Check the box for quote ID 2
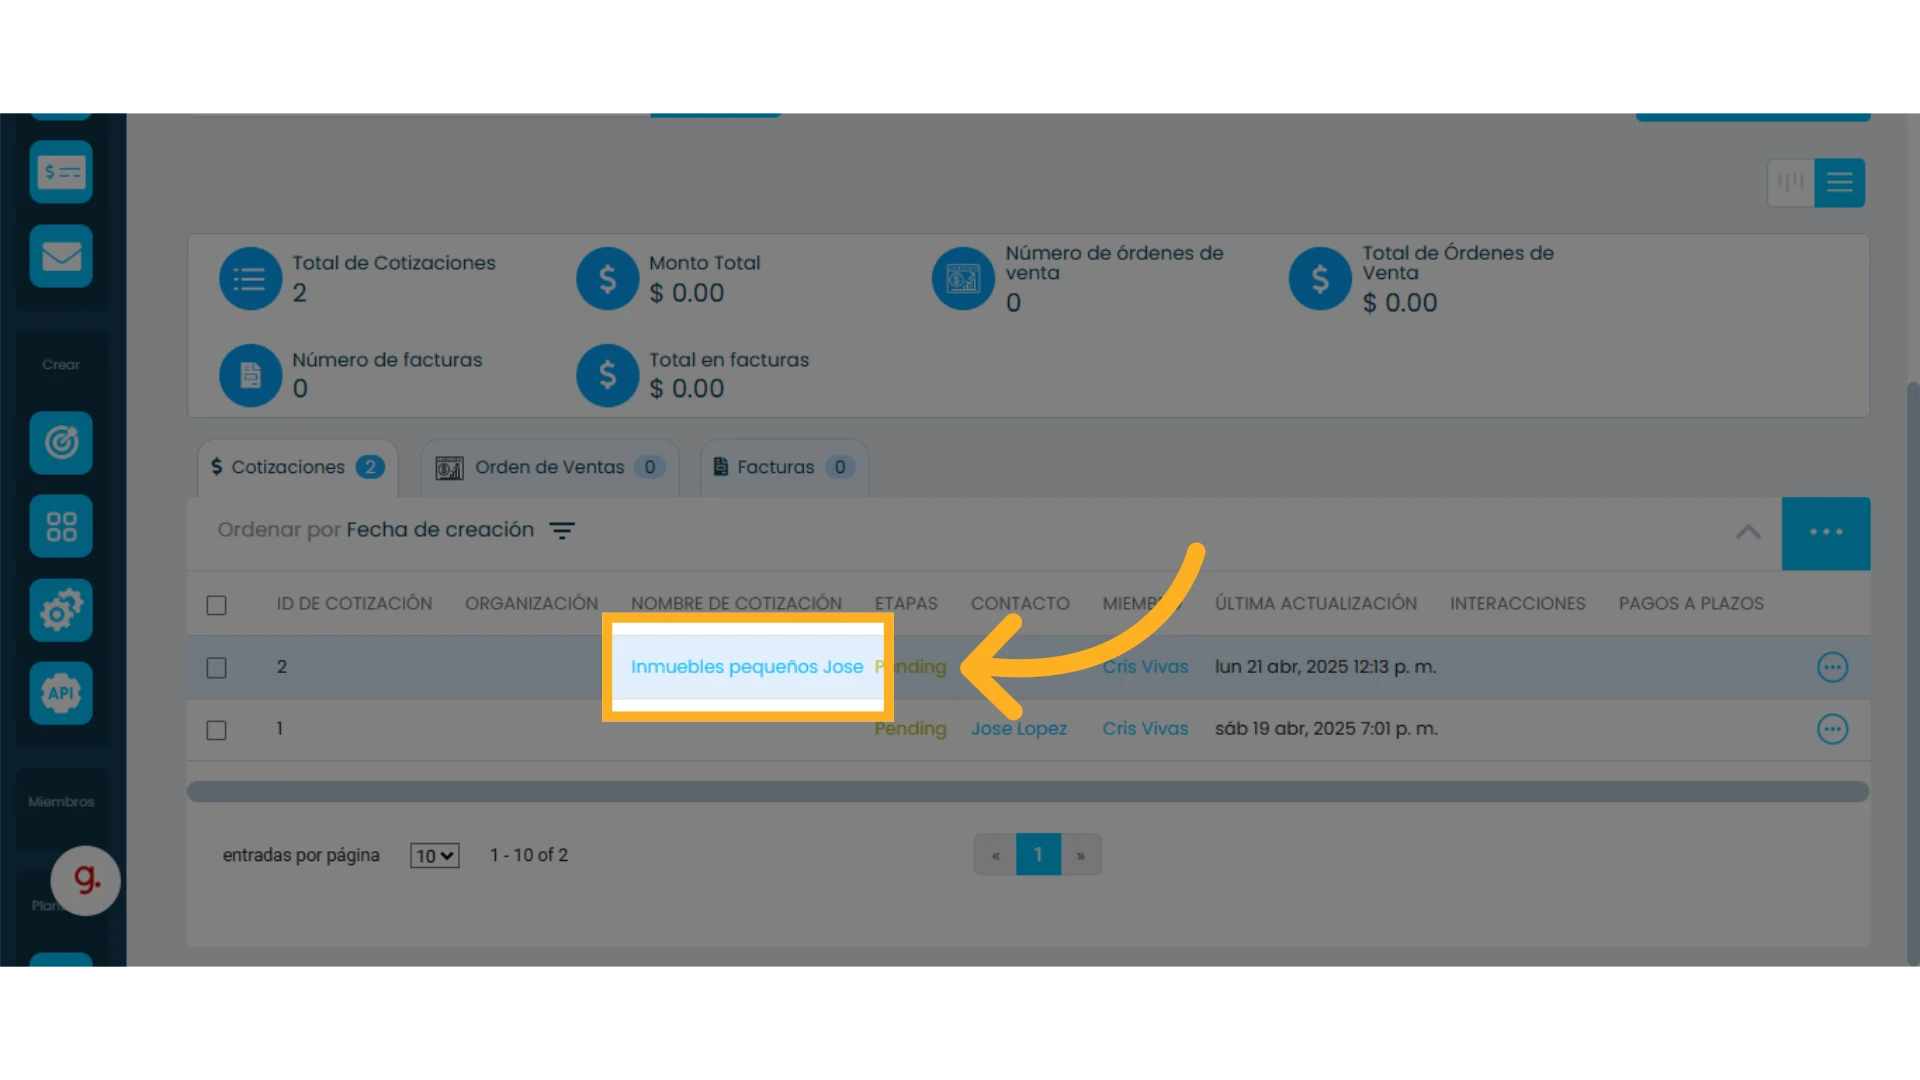The height and width of the screenshot is (1080, 1920). [216, 667]
